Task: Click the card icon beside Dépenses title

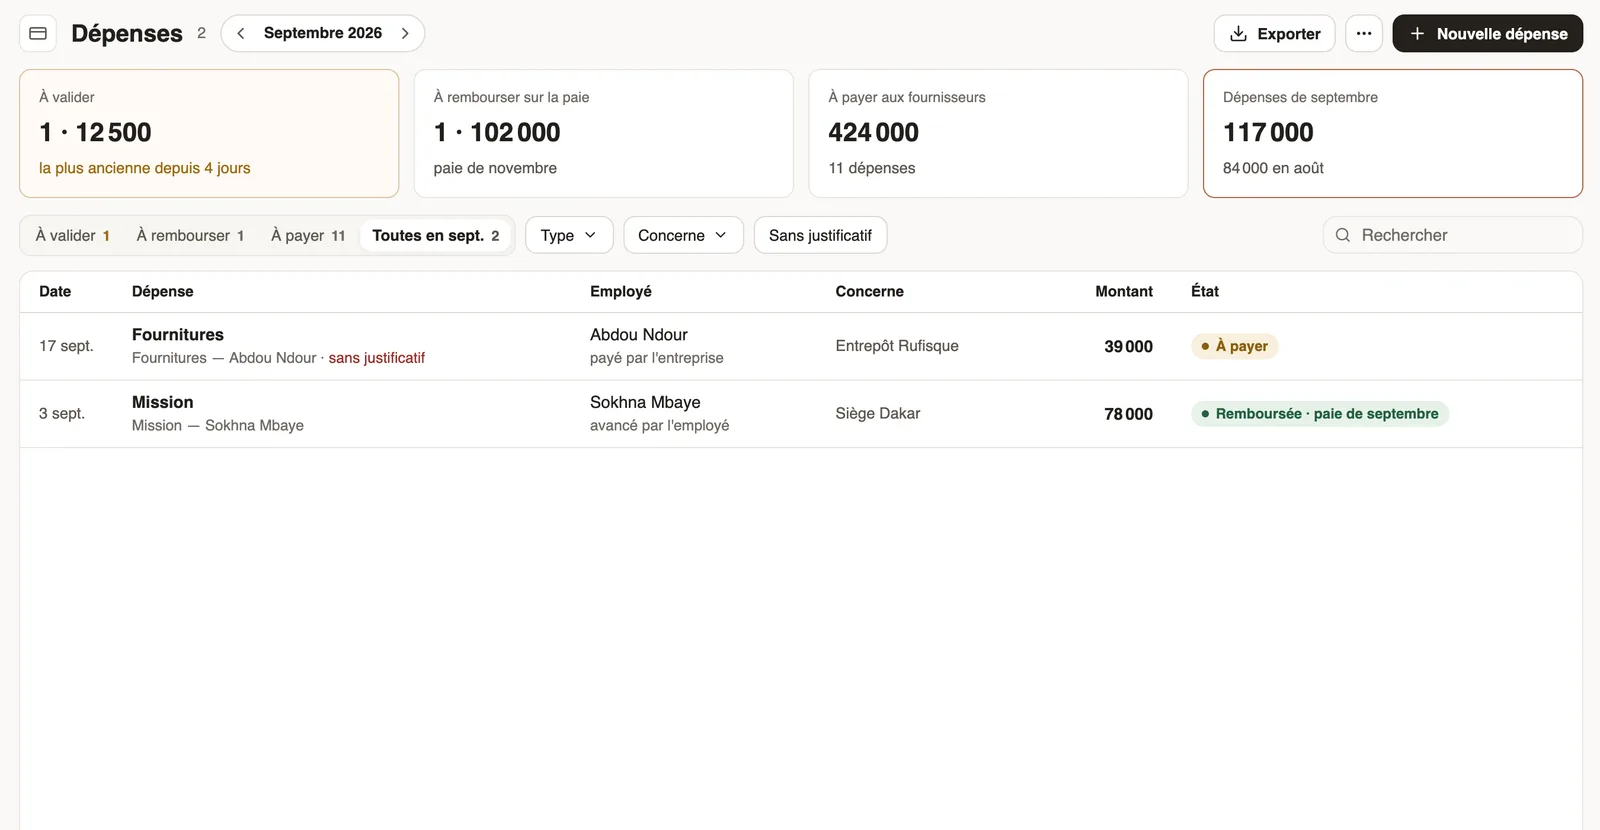Action: [x=38, y=33]
